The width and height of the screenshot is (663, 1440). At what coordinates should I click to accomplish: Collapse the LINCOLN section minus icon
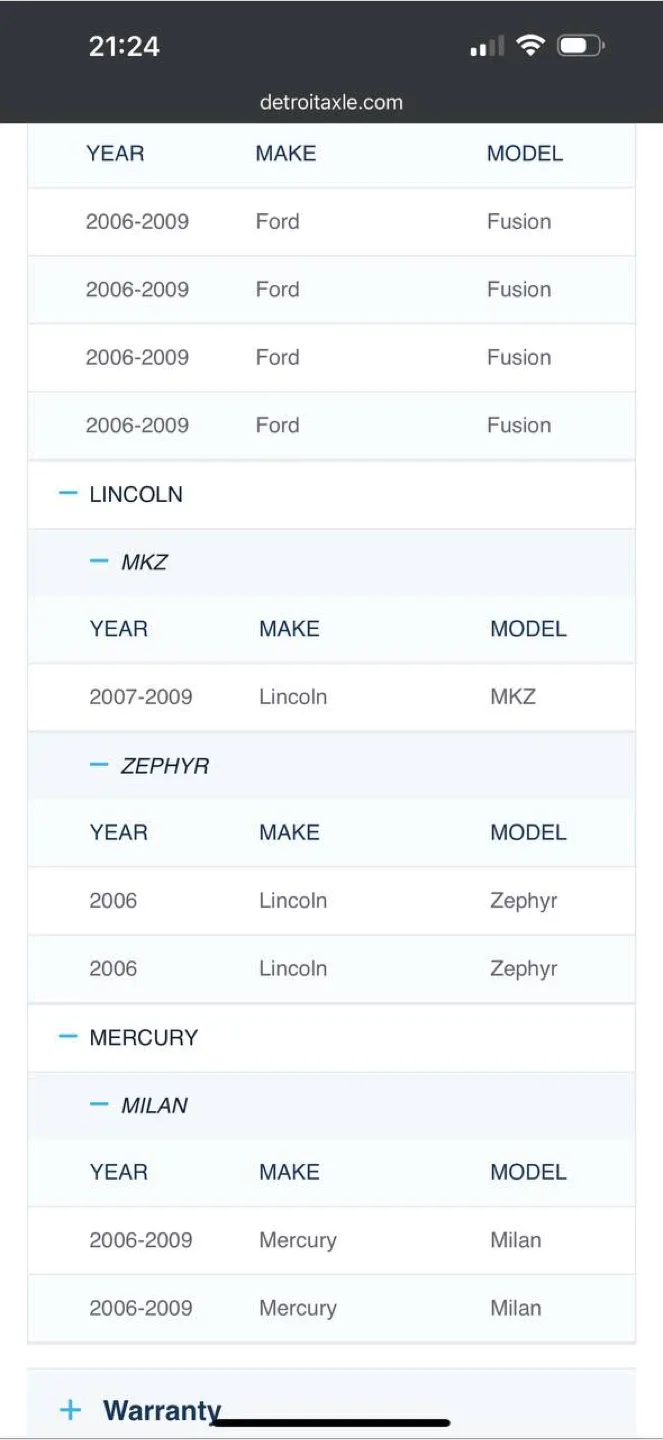(68, 493)
